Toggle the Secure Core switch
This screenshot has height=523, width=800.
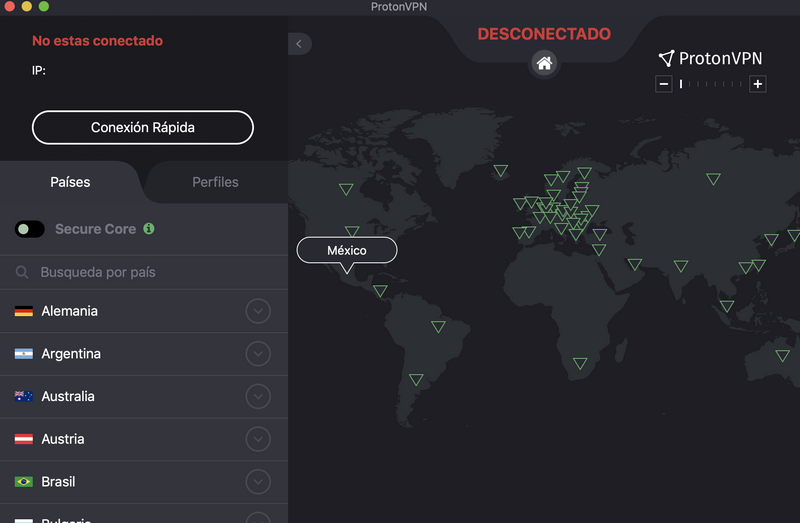coord(30,229)
